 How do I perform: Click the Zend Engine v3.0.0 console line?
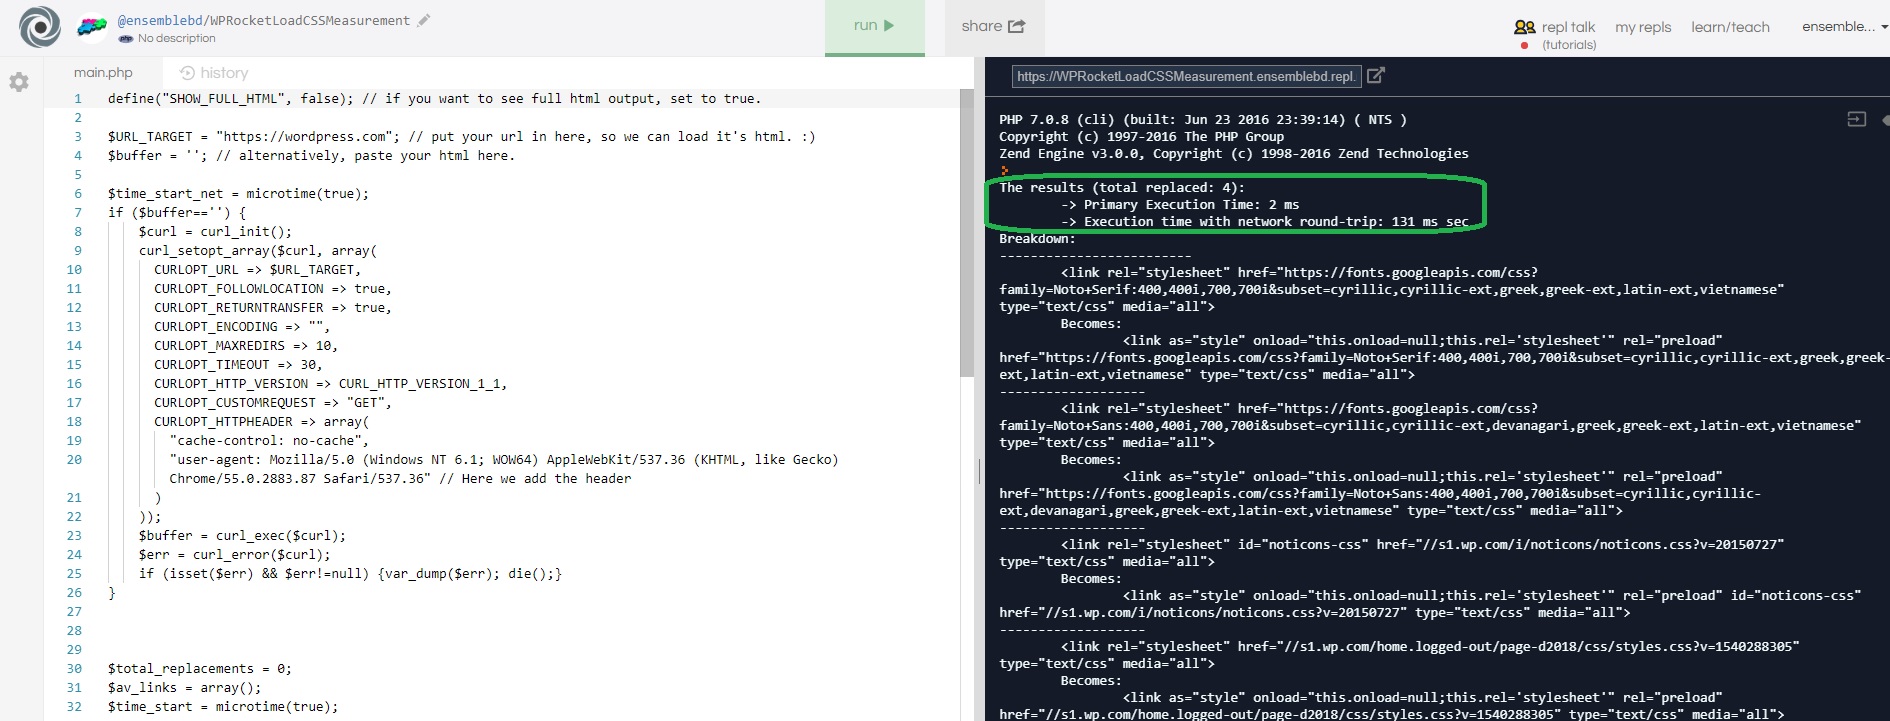1234,154
